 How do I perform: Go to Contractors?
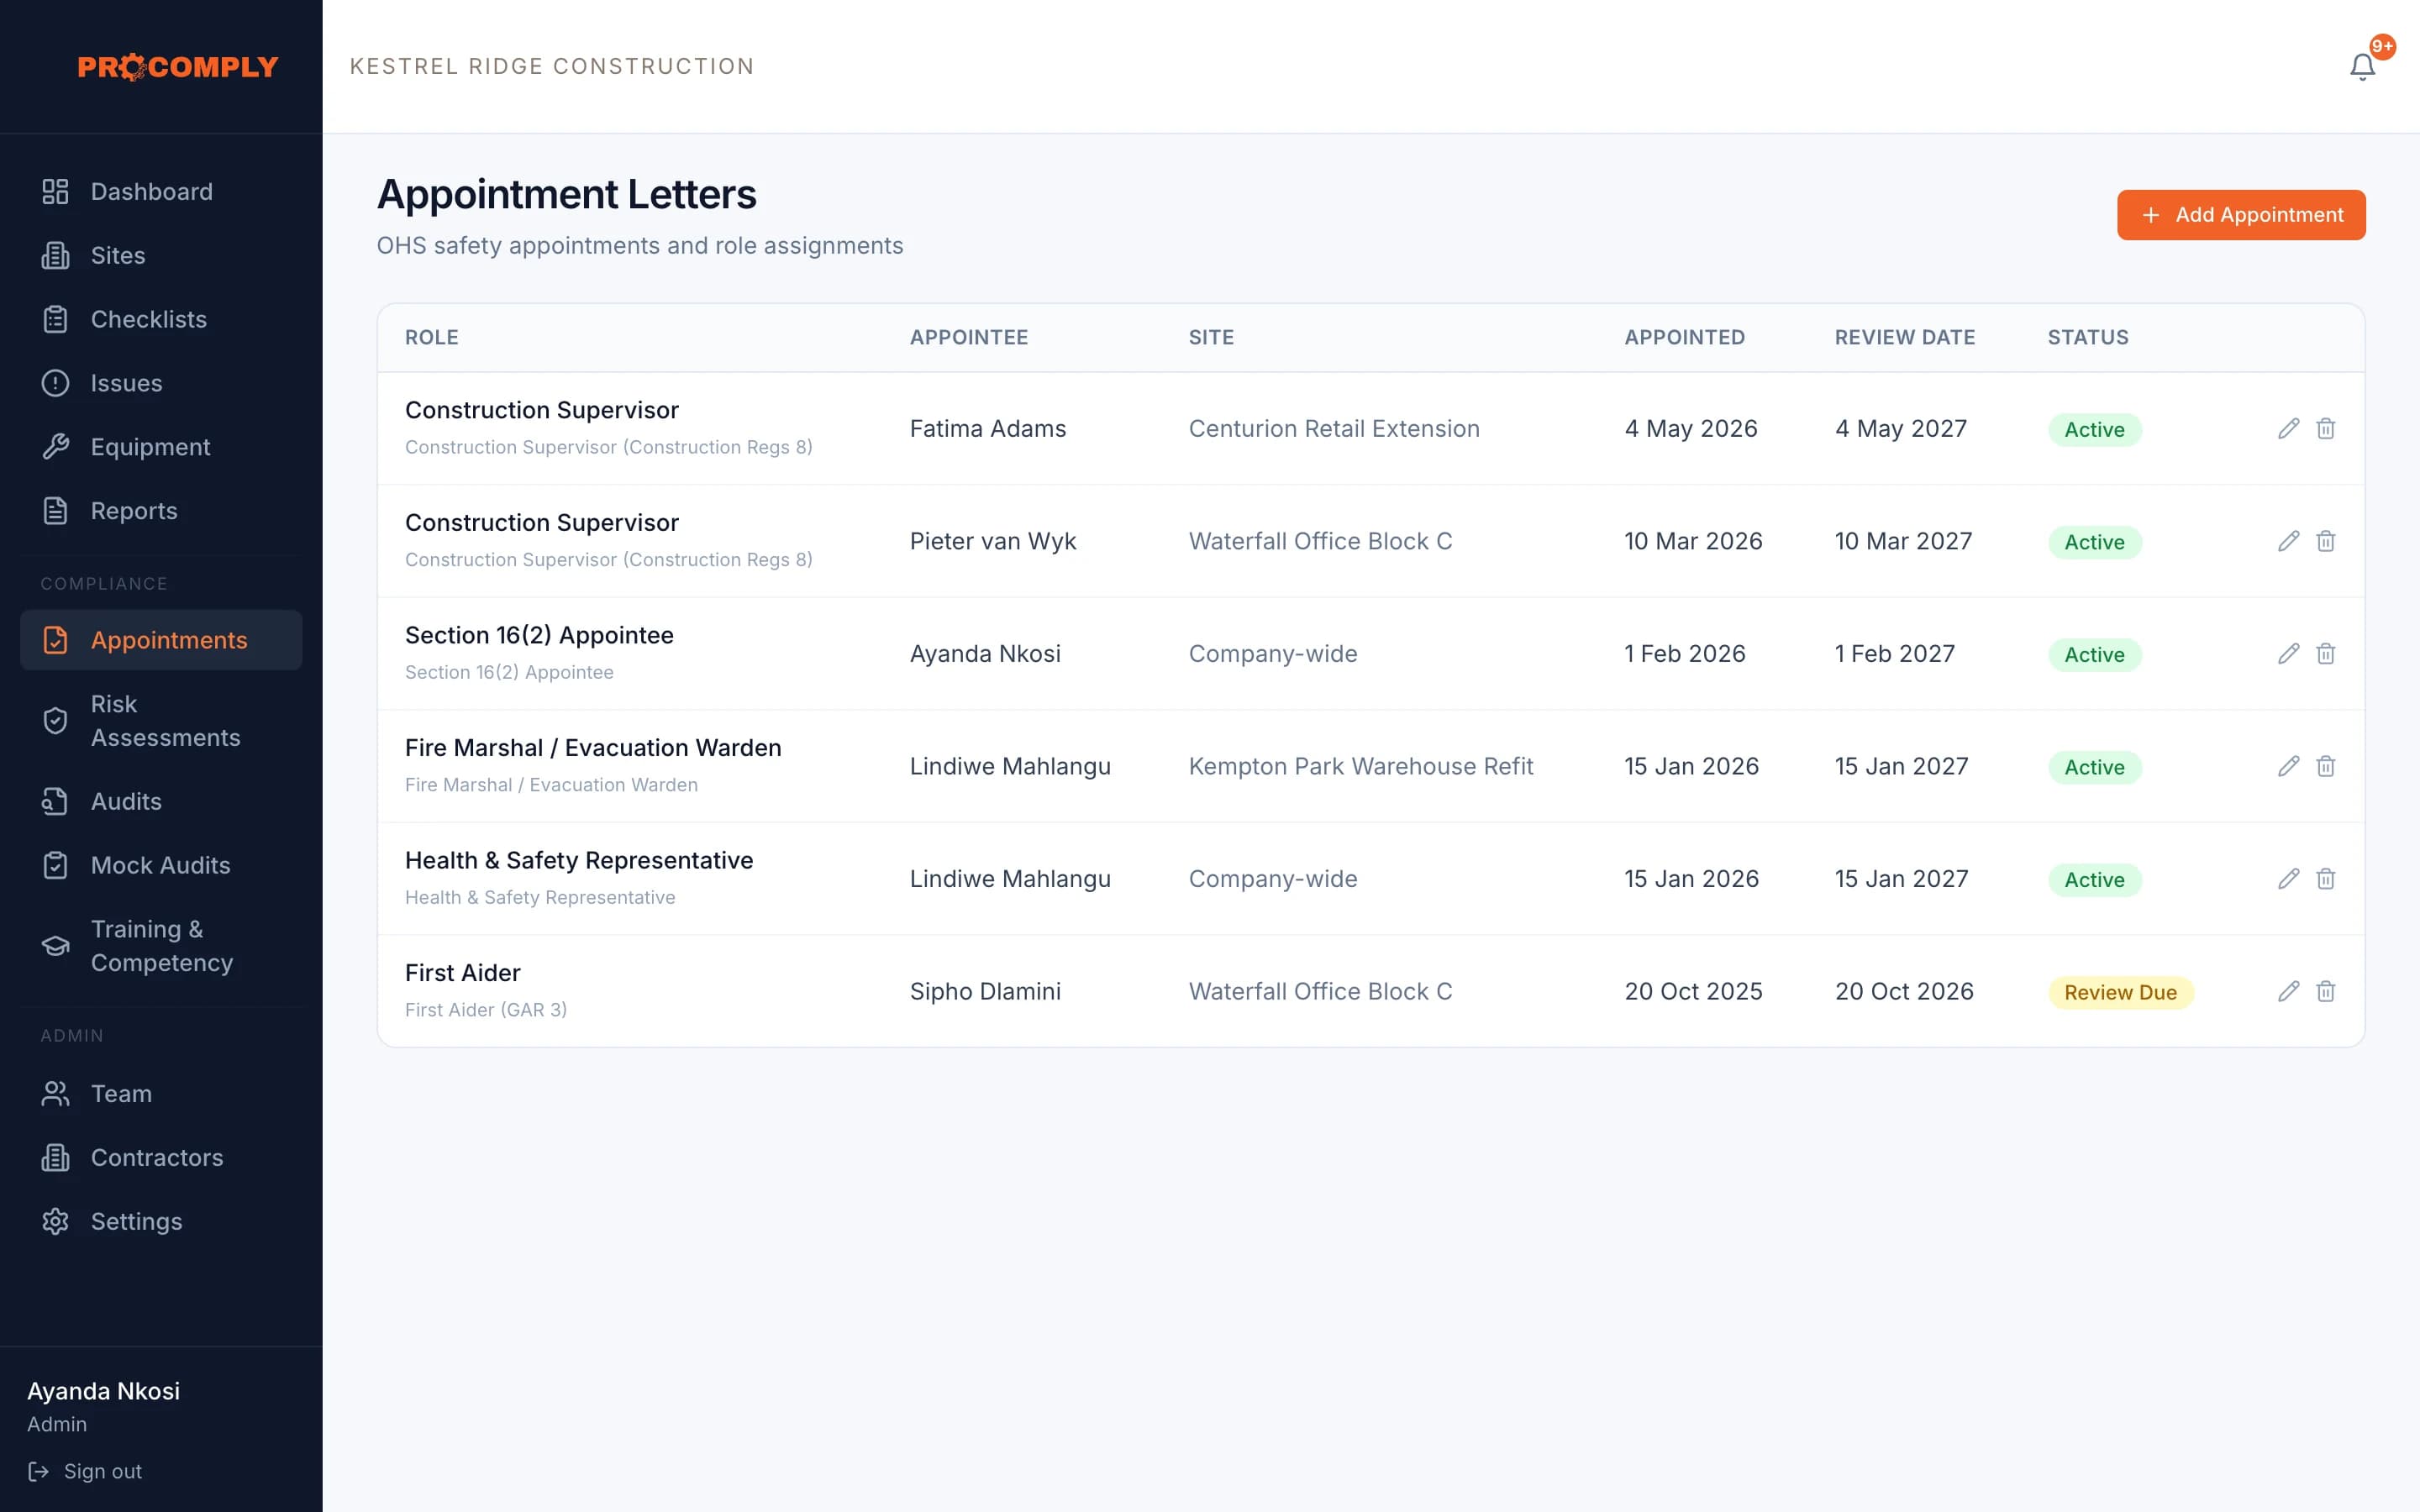tap(161, 1158)
